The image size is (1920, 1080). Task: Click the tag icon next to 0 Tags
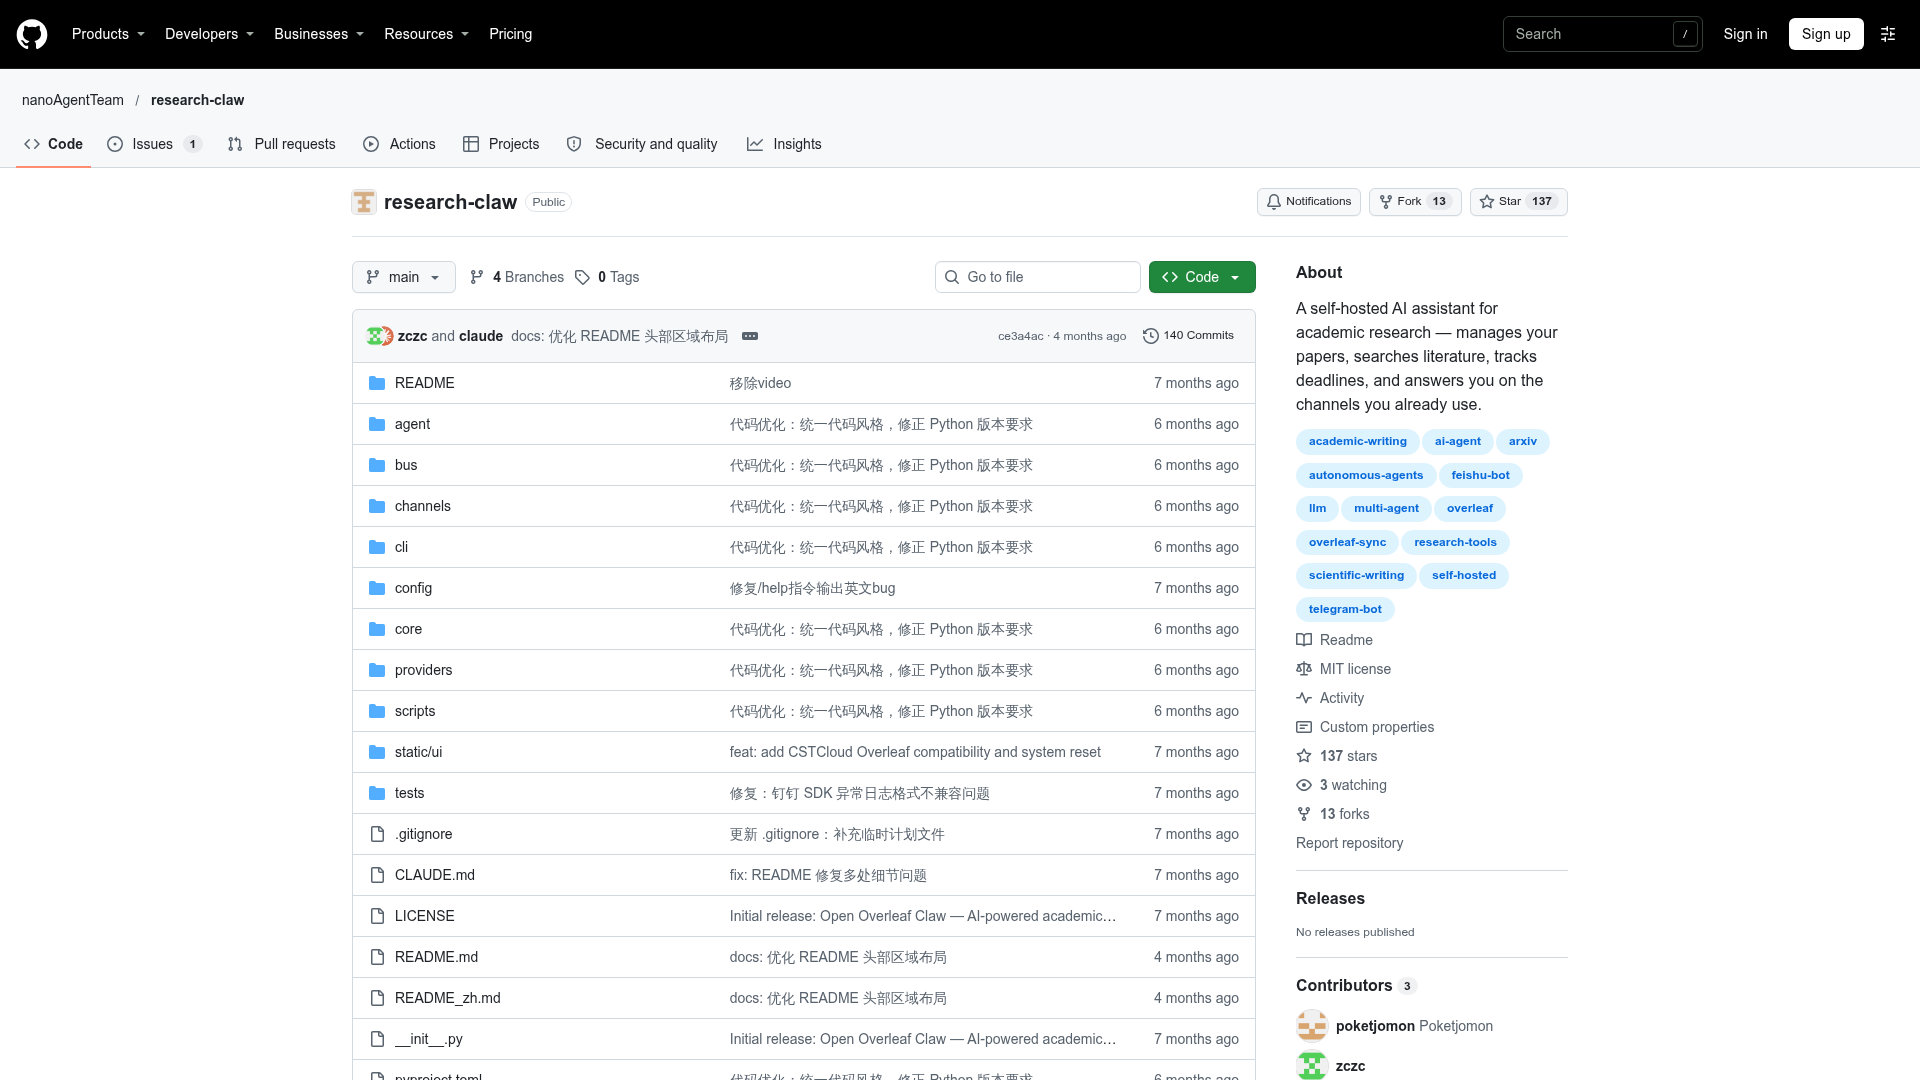point(582,277)
